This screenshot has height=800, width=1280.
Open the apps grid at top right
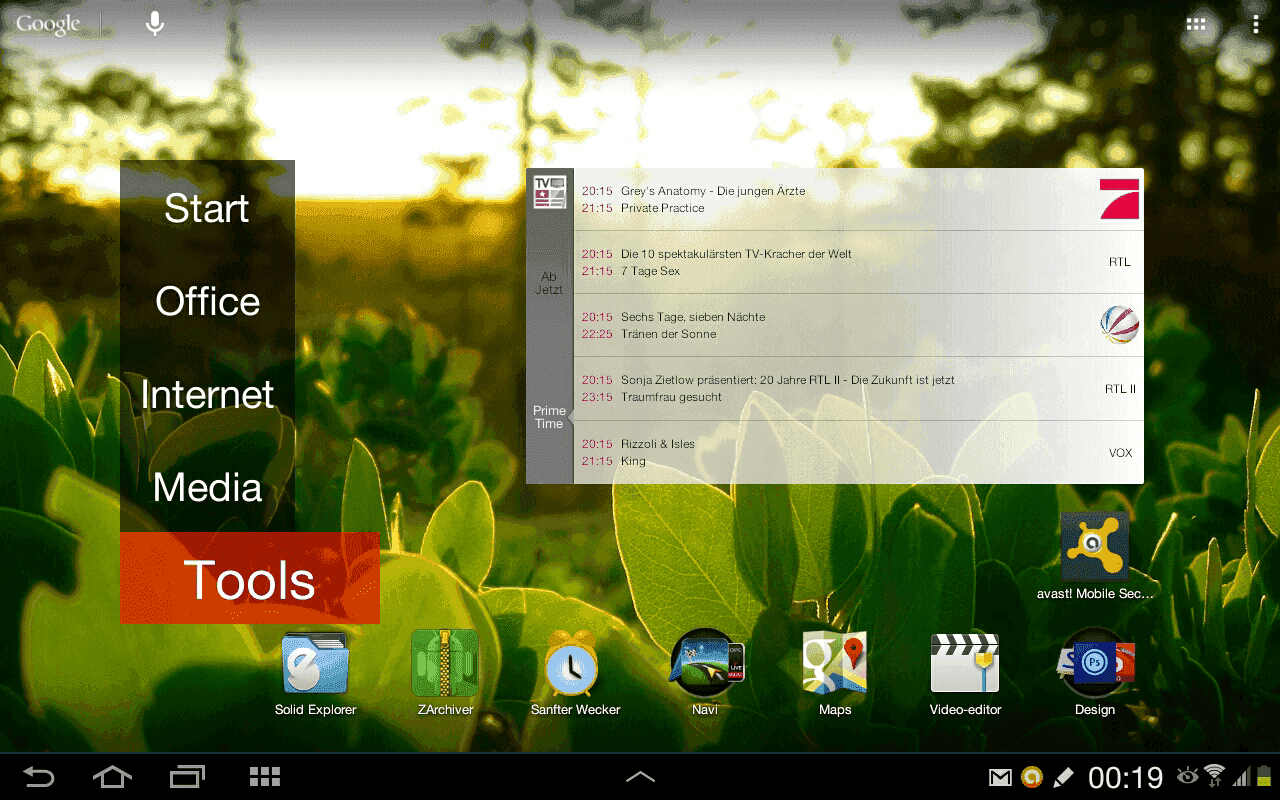tap(1196, 24)
